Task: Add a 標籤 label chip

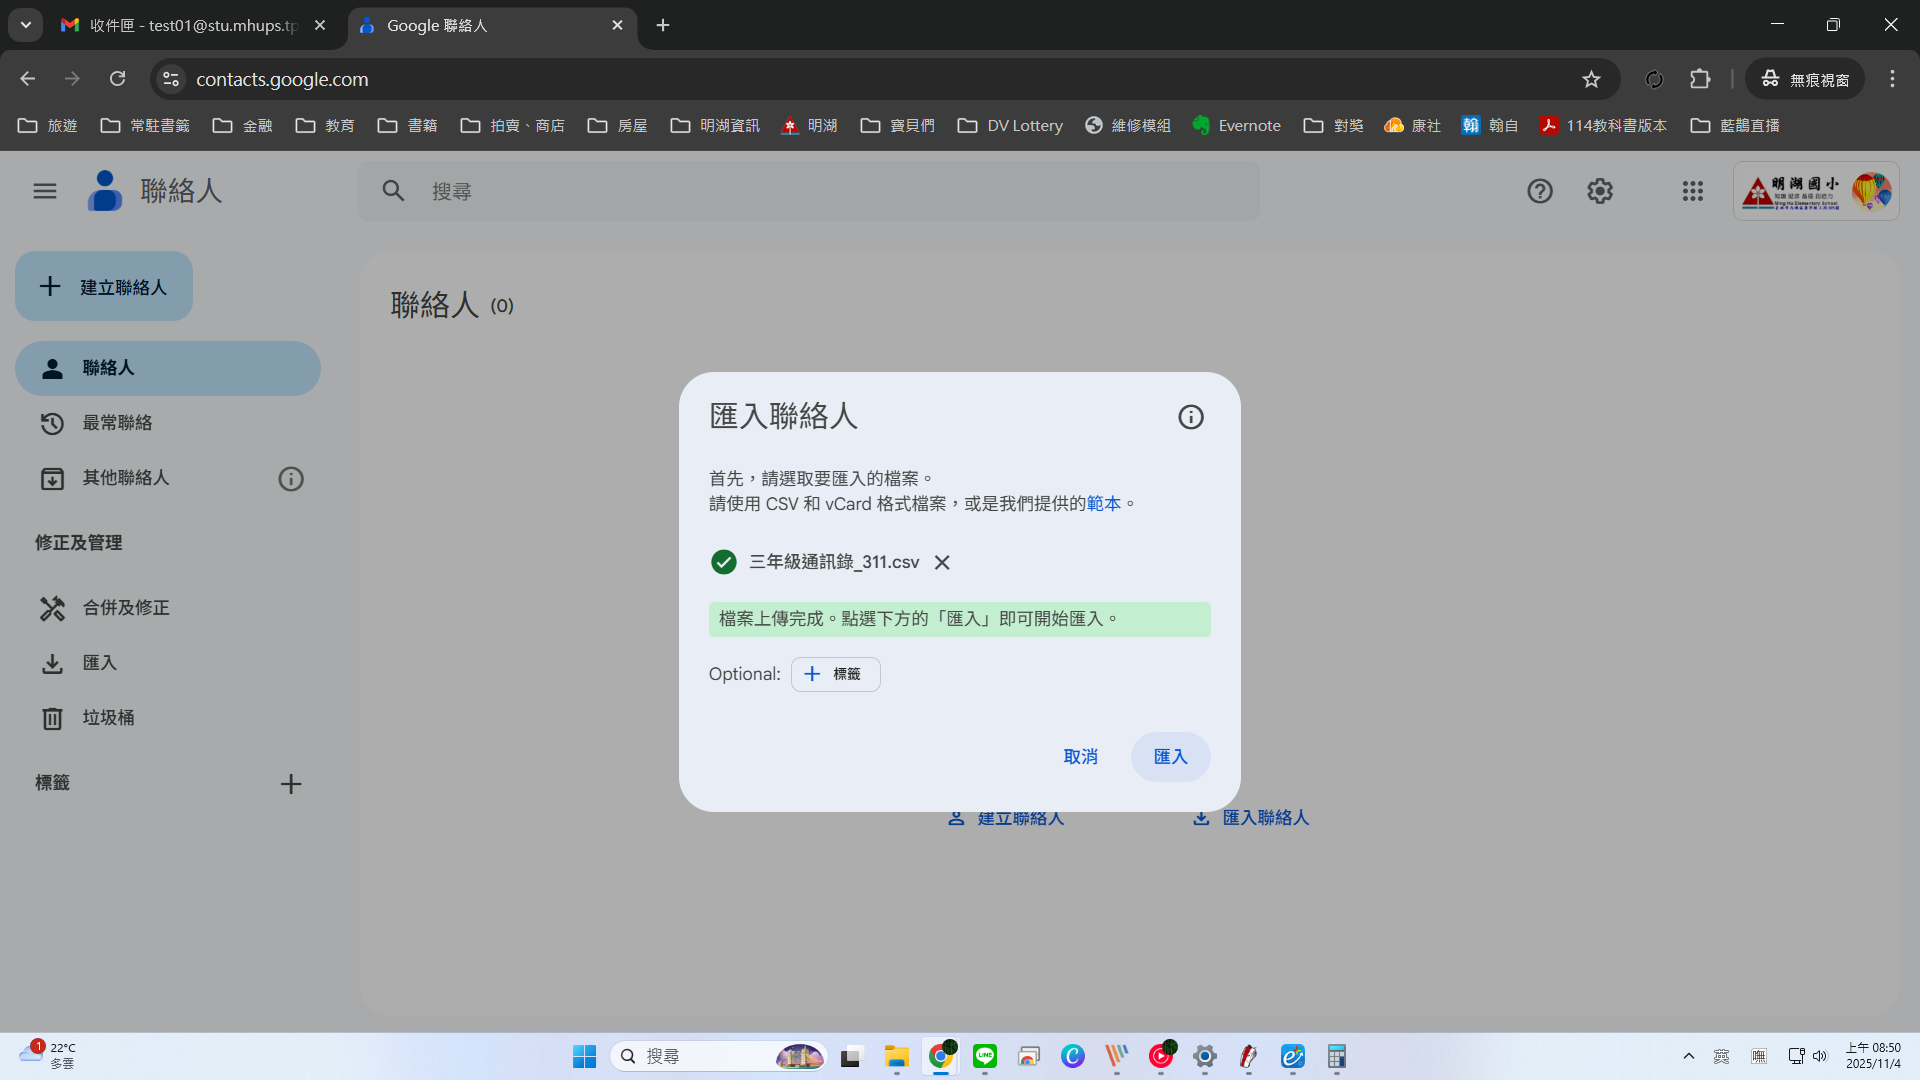Action: (x=835, y=674)
